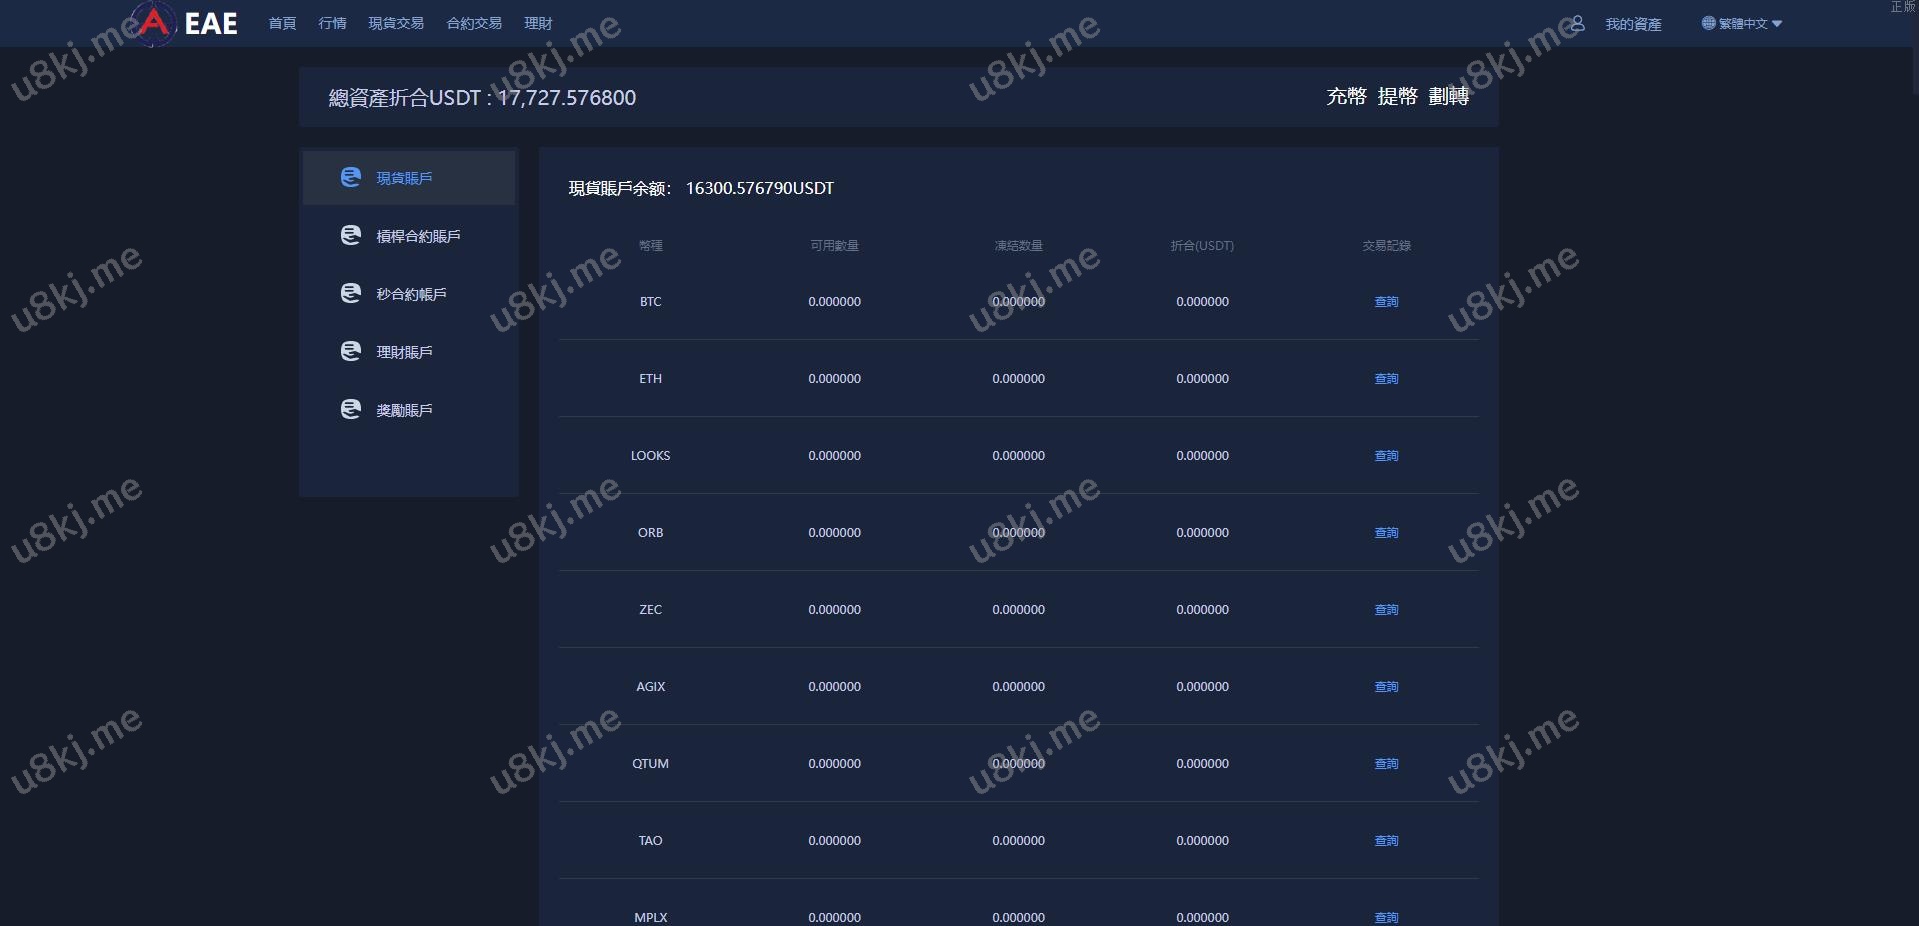The image size is (1919, 926).
Task: Open the 首頁 navigation item
Action: pos(282,23)
